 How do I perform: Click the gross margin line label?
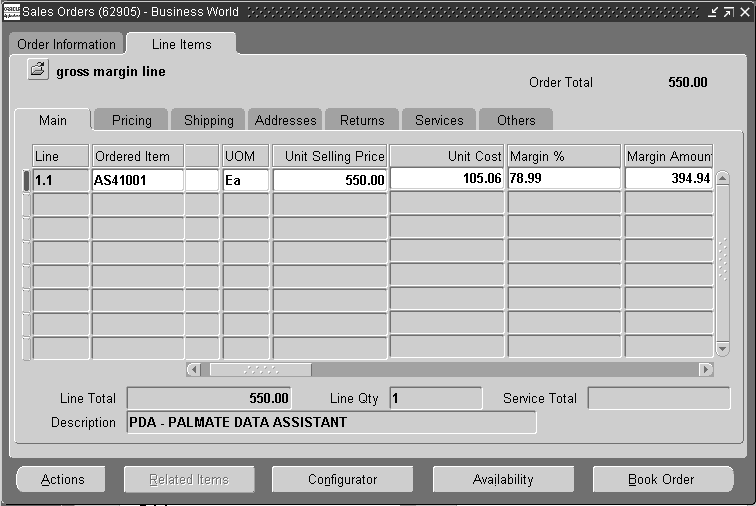[111, 71]
